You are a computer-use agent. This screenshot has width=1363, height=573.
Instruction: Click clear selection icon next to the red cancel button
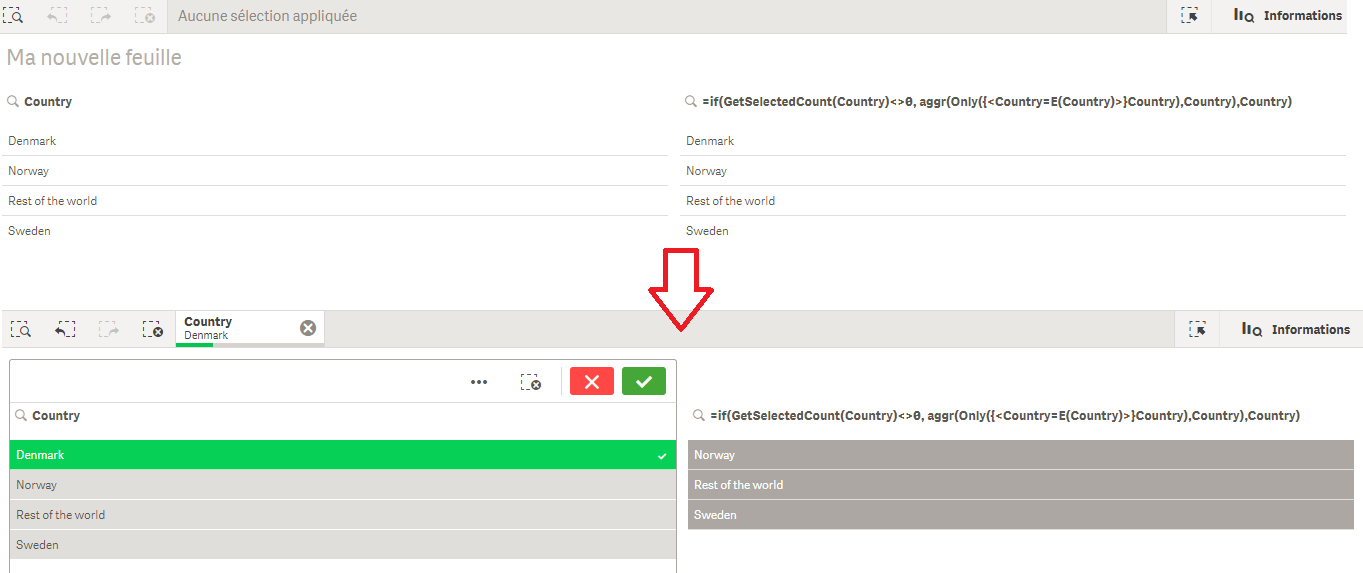(x=531, y=382)
